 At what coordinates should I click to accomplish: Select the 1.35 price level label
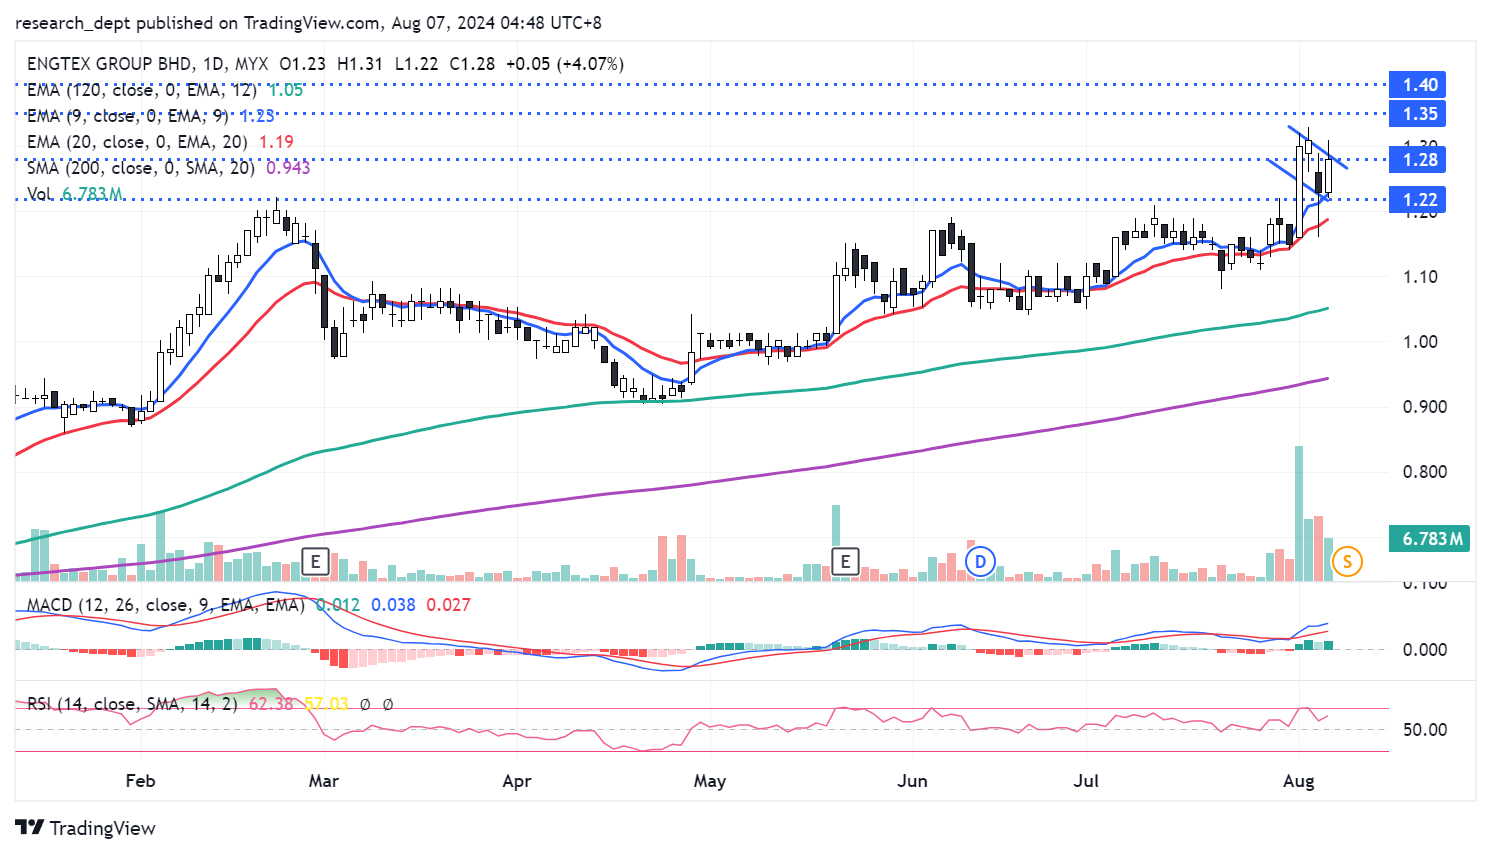[1419, 114]
